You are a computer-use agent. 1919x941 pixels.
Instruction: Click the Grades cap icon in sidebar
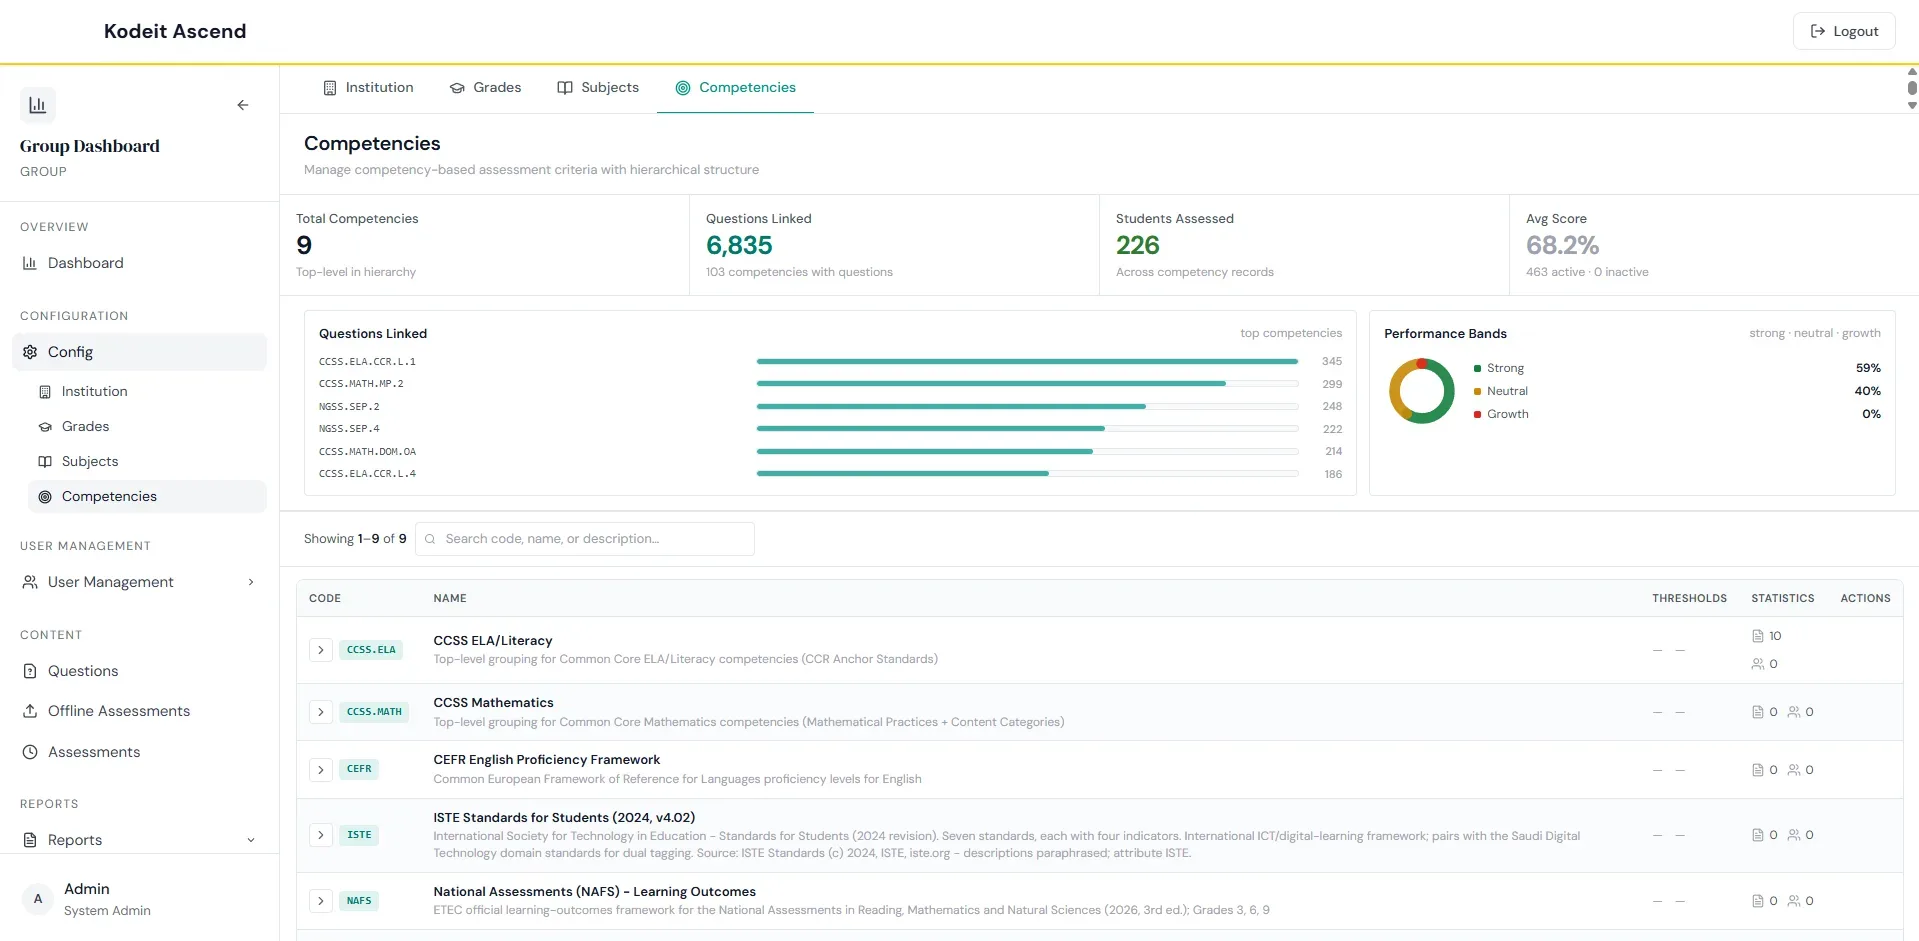coord(45,427)
